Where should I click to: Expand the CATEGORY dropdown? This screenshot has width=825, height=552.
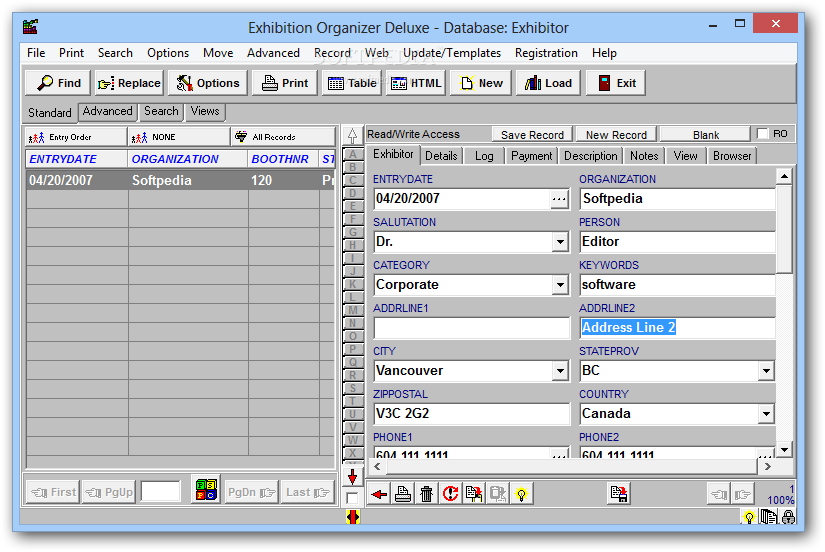(x=560, y=285)
